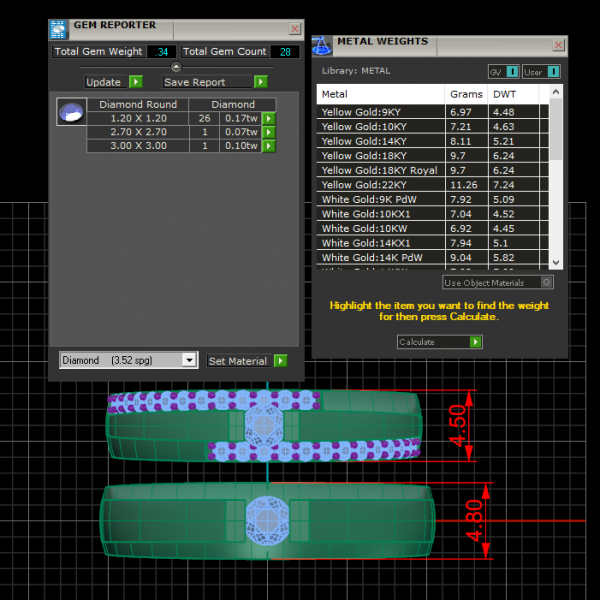Click the Metal Weights panel icon

tap(322, 46)
